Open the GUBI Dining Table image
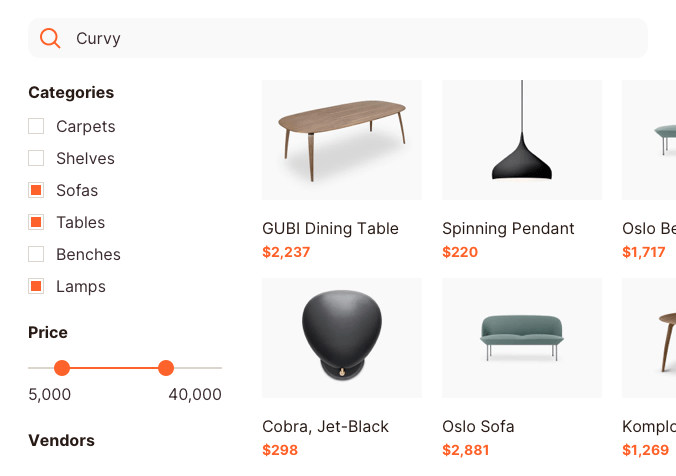The height and width of the screenshot is (476, 676). 342,140
